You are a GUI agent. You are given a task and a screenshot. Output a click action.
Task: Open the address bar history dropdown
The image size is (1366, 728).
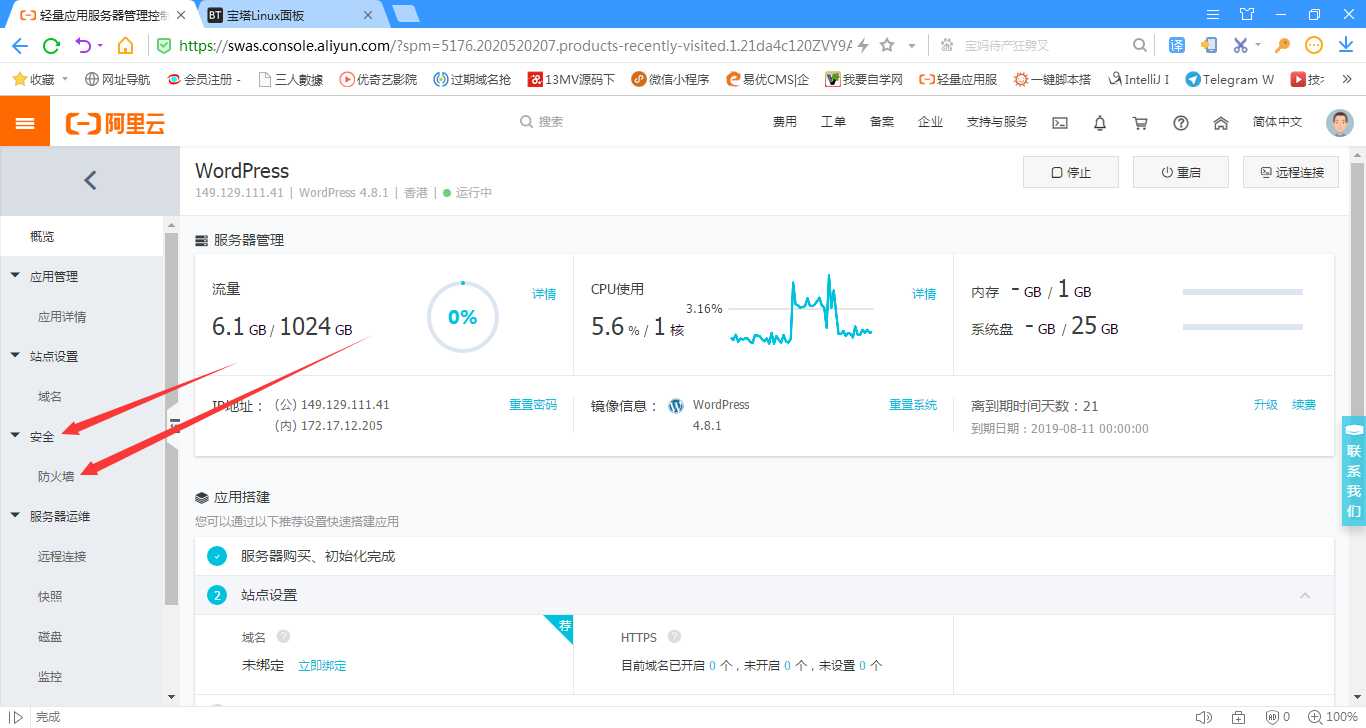pos(912,45)
